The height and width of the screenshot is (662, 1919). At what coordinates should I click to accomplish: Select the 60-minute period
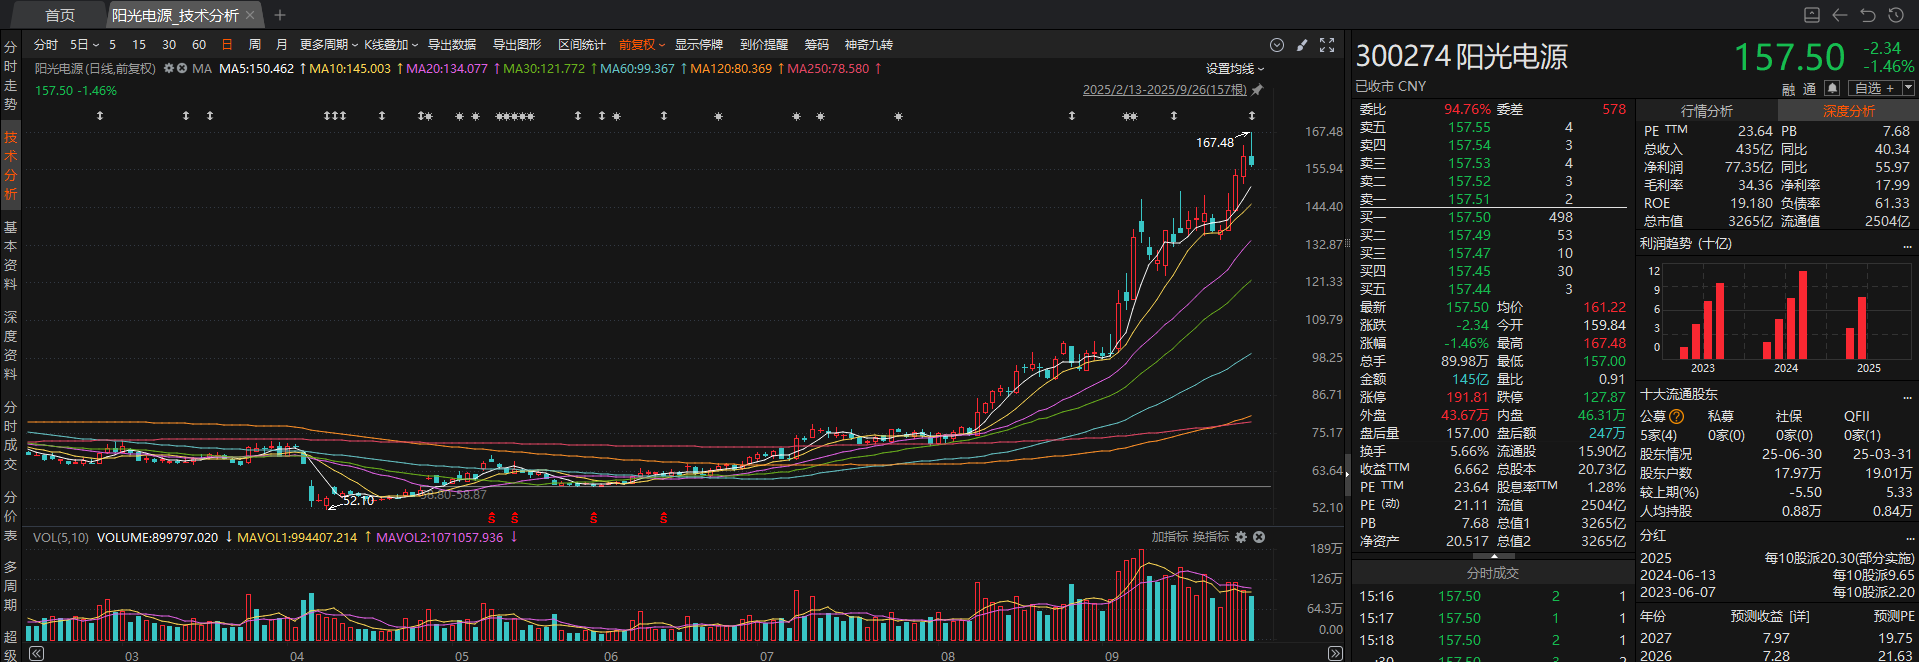[199, 45]
